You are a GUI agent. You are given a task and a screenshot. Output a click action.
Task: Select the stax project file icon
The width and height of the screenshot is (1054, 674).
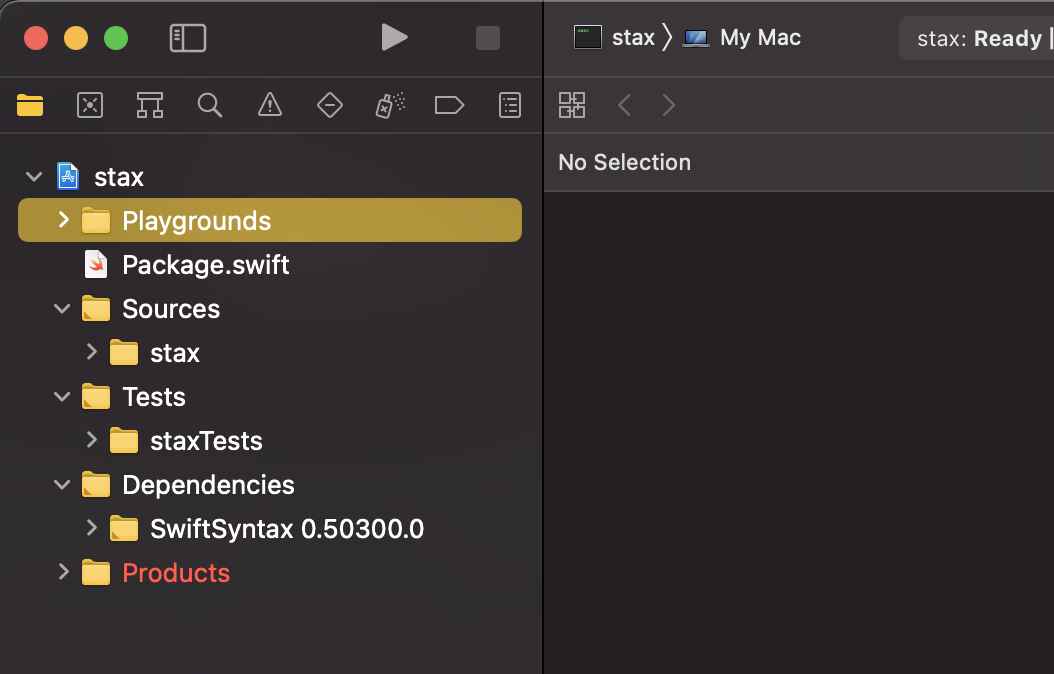coord(68,176)
